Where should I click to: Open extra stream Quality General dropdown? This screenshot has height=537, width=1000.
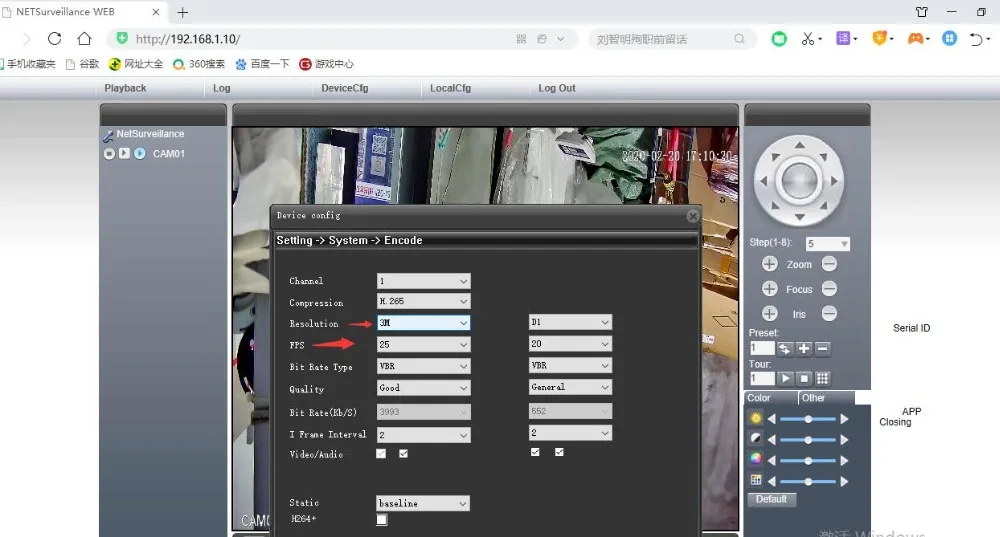(x=570, y=387)
